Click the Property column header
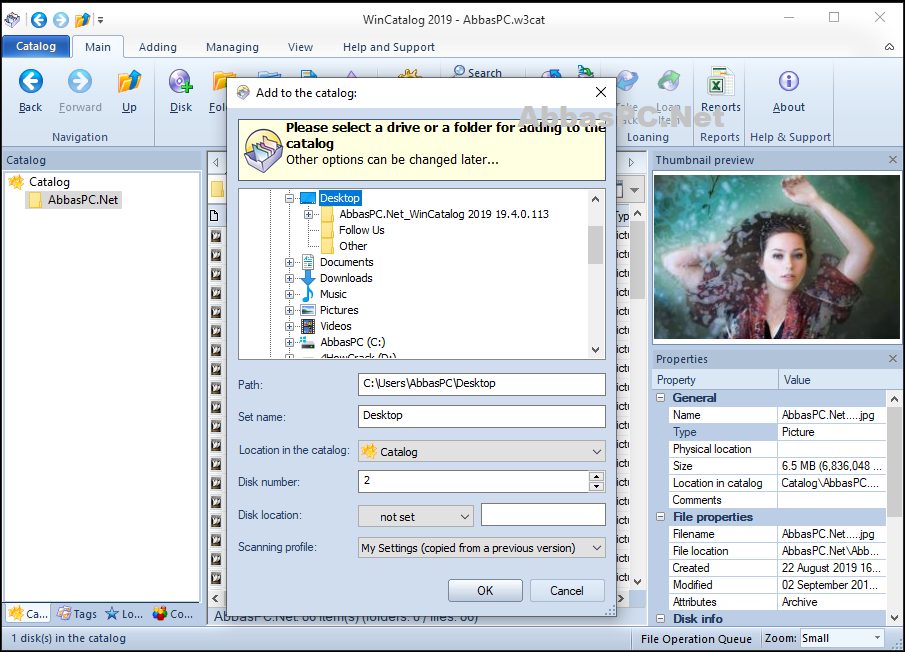Viewport: 905px width, 652px height. coord(715,380)
